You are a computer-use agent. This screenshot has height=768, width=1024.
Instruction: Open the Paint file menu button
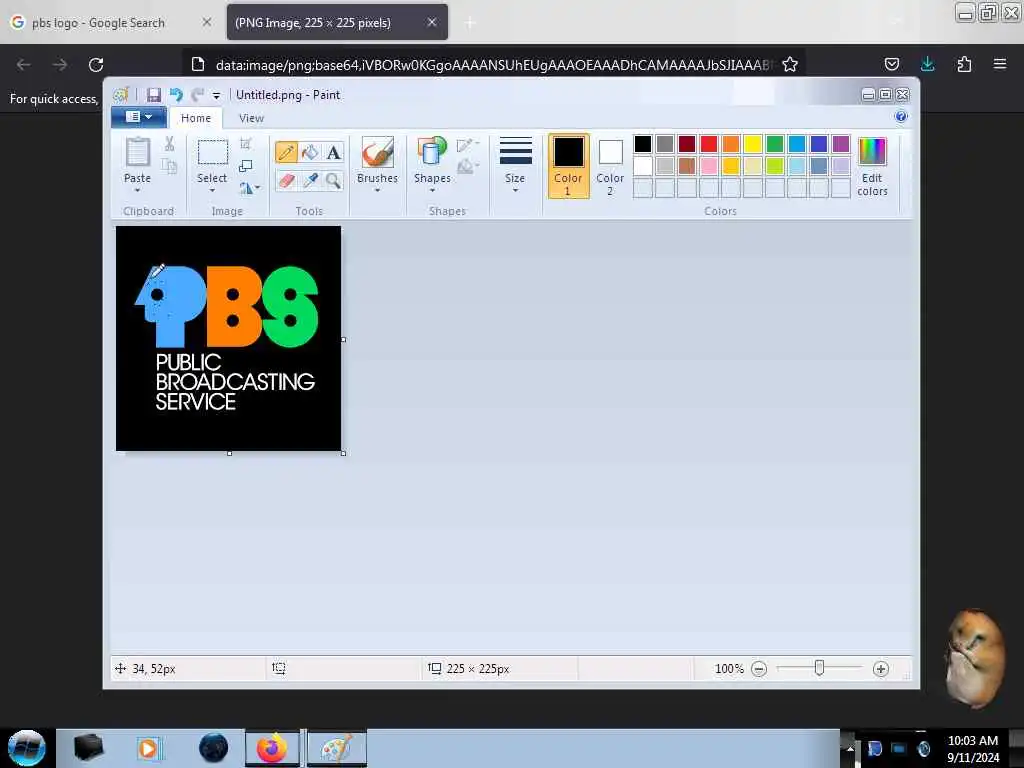tap(138, 117)
